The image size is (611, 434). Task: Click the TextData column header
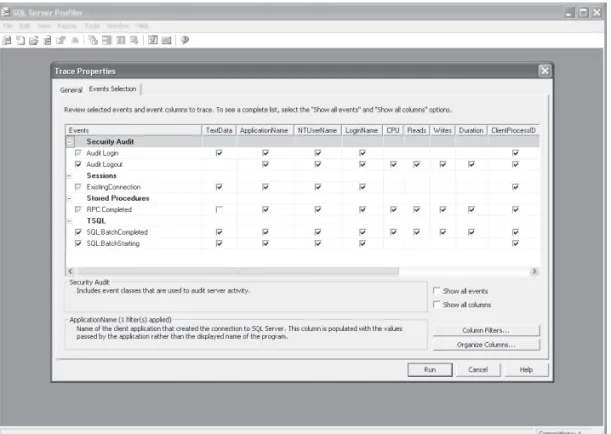coord(219,131)
